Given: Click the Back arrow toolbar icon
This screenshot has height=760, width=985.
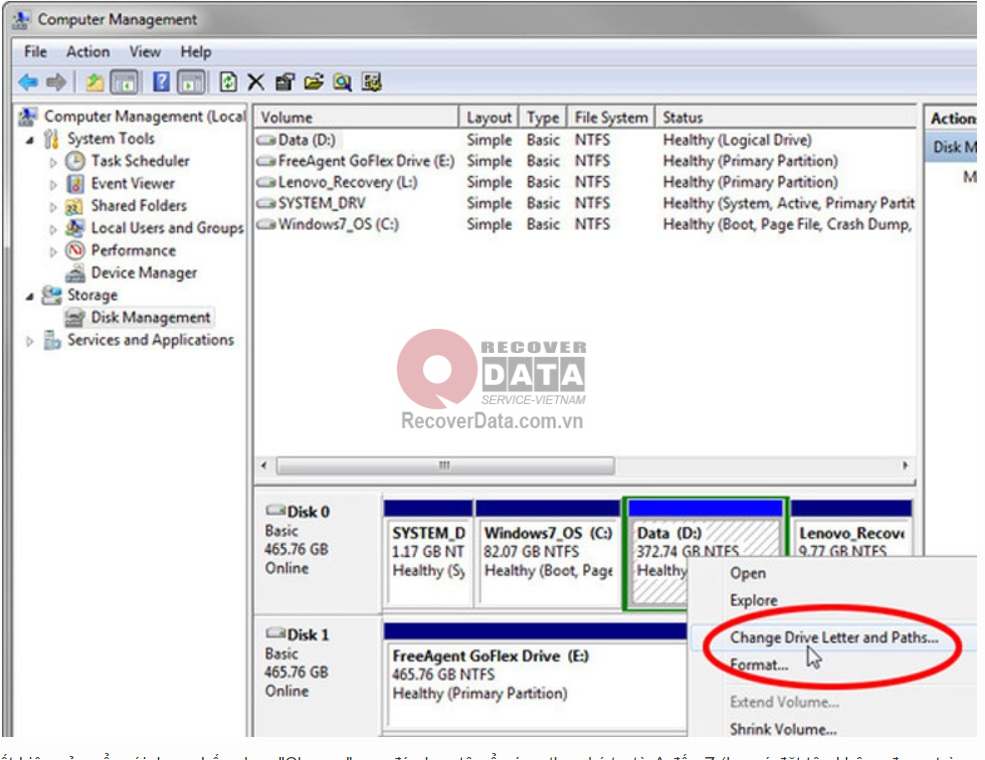Looking at the screenshot, I should click(27, 82).
